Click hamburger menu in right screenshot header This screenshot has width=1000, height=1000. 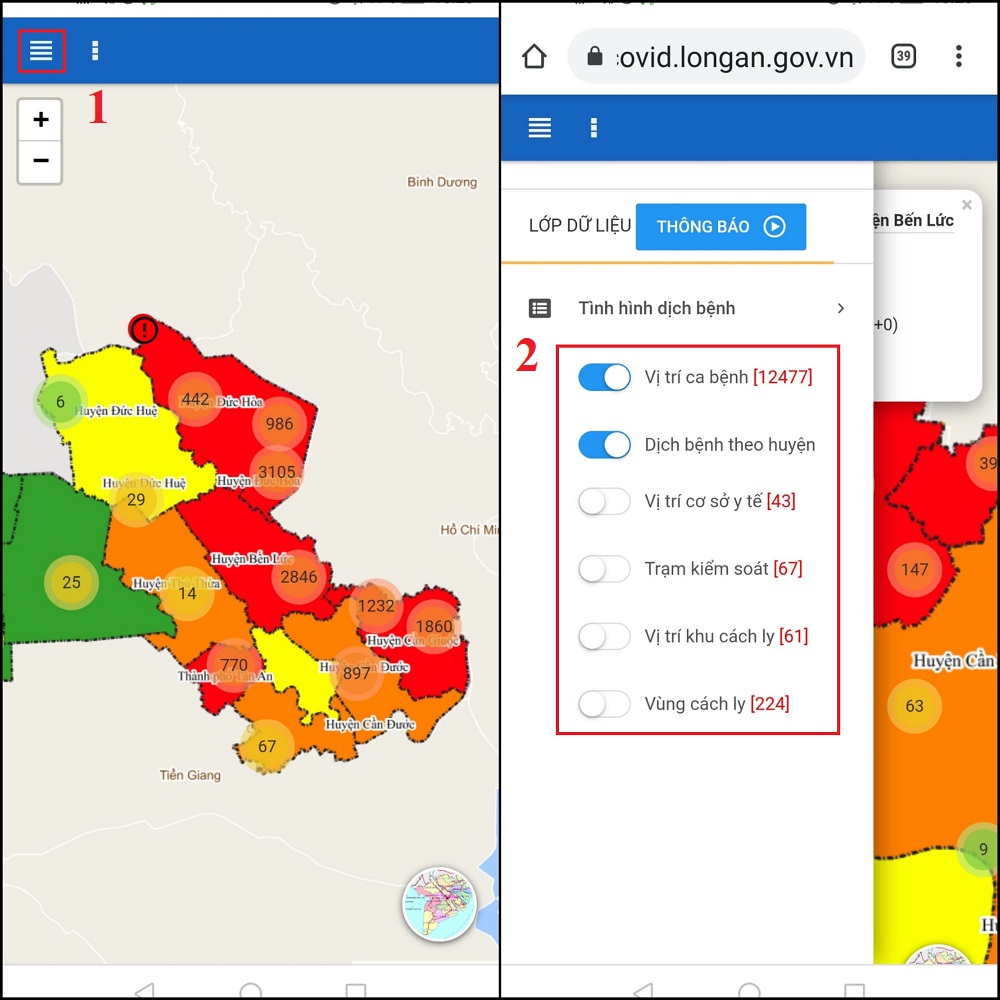(540, 128)
